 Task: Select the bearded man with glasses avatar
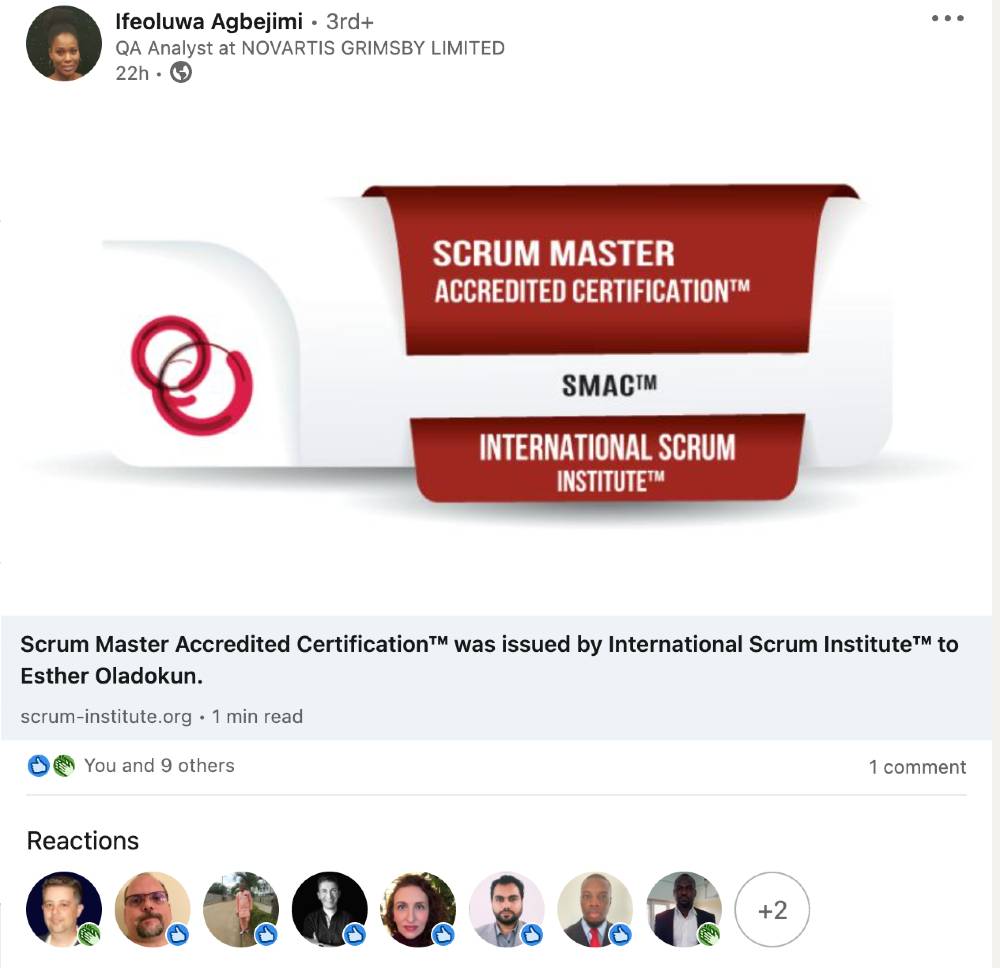[152, 909]
